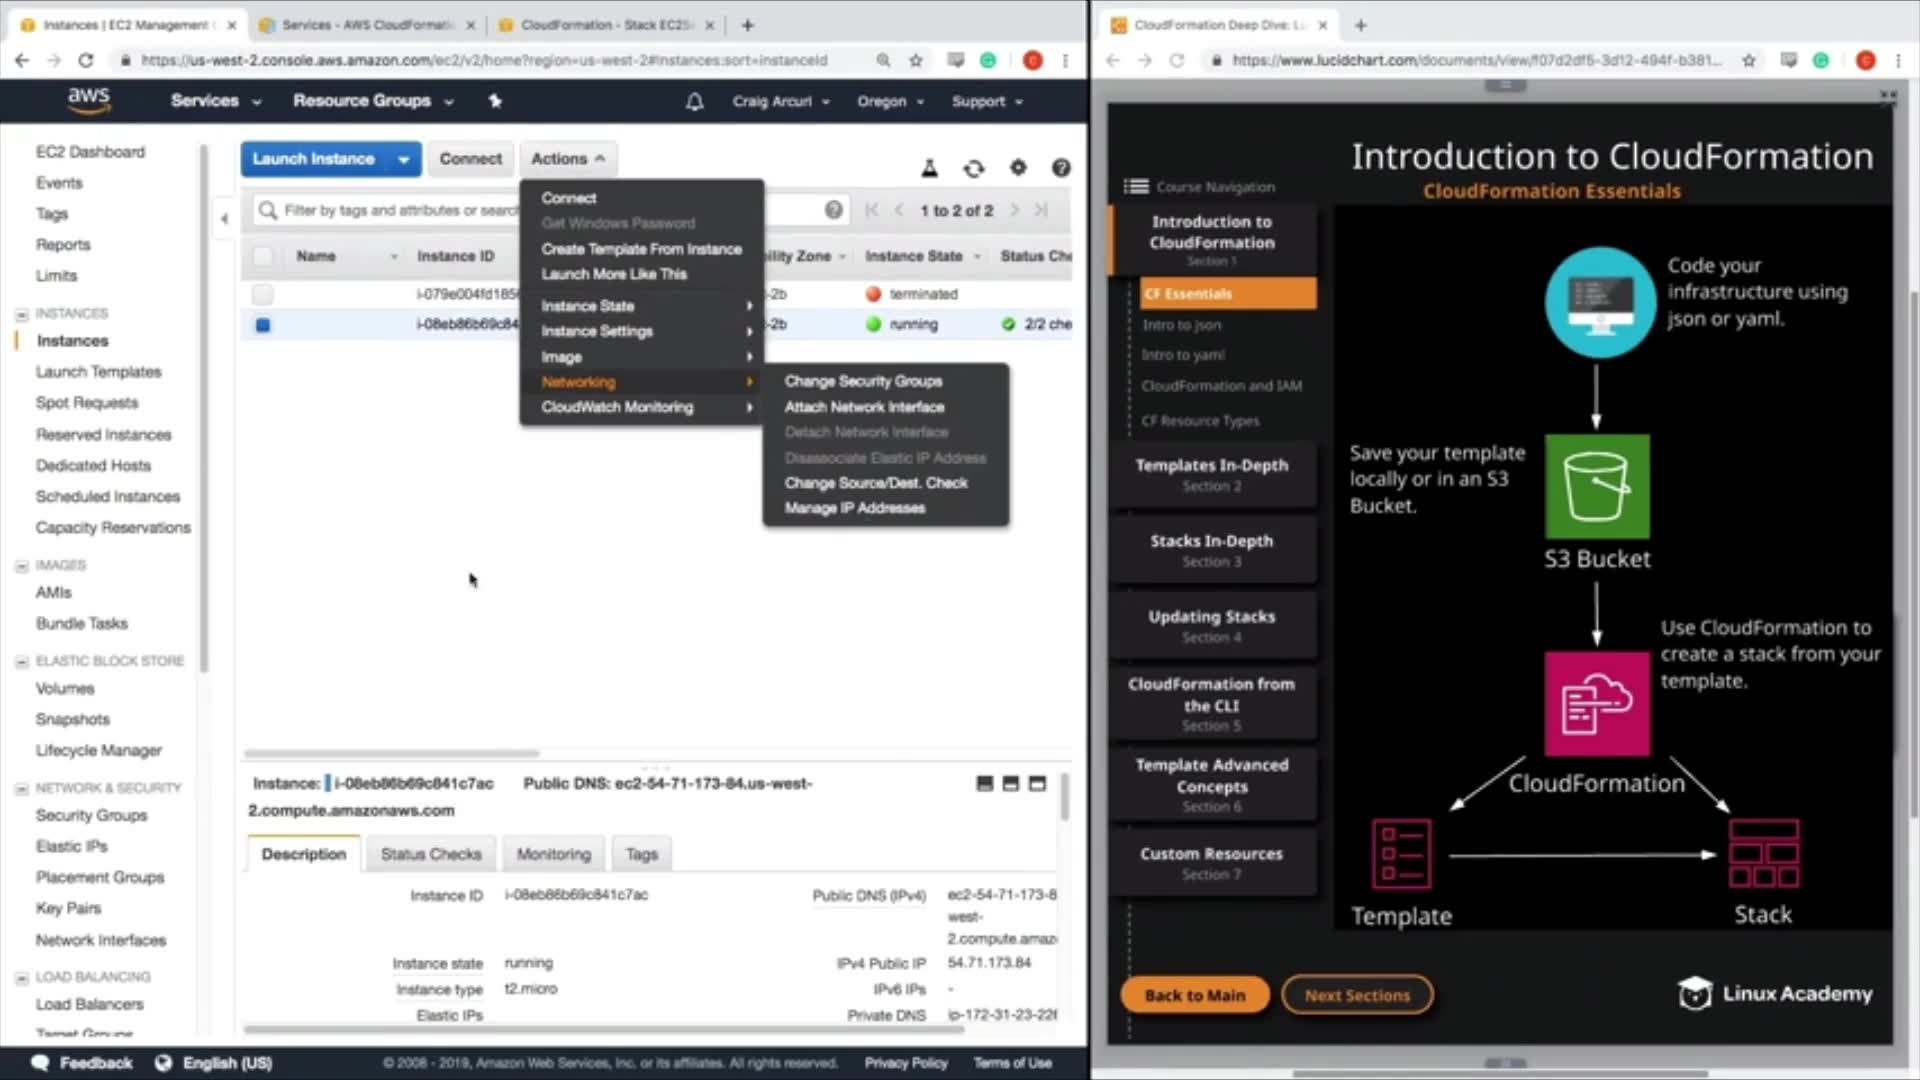The width and height of the screenshot is (1920, 1080).
Task: Open the Oregon region dropdown
Action: click(x=889, y=101)
